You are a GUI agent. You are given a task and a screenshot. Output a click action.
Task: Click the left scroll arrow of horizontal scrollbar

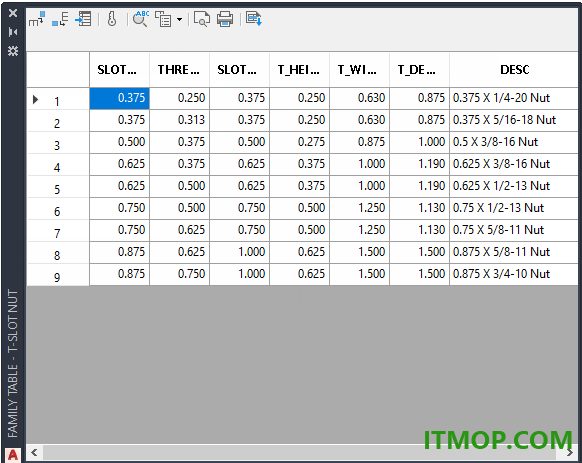point(35,452)
